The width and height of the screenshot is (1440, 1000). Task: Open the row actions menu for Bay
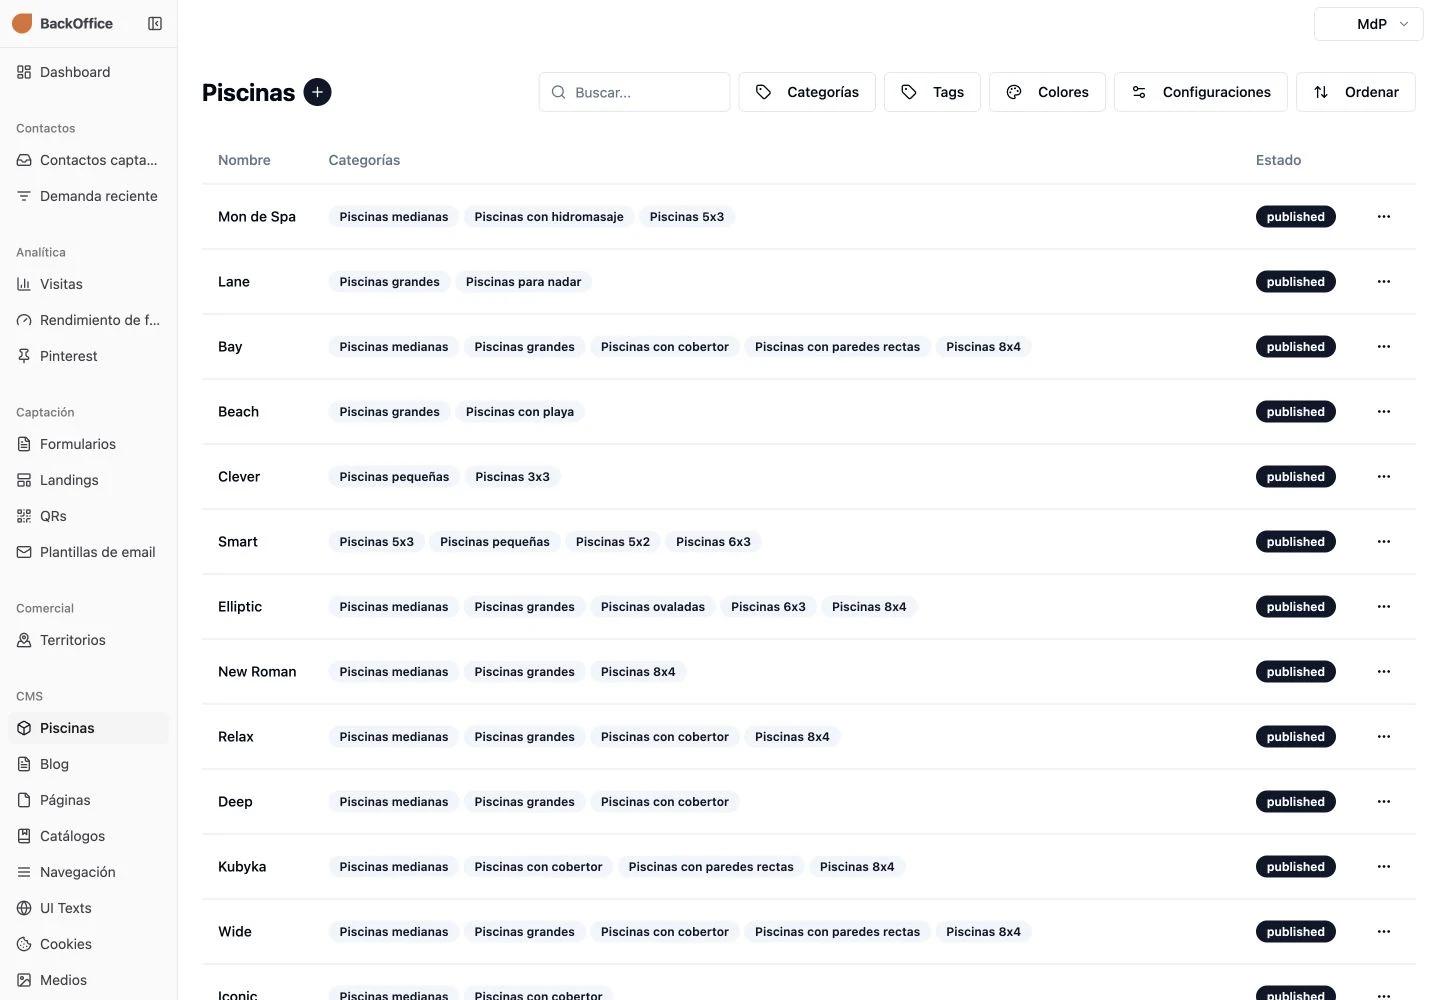1384,346
